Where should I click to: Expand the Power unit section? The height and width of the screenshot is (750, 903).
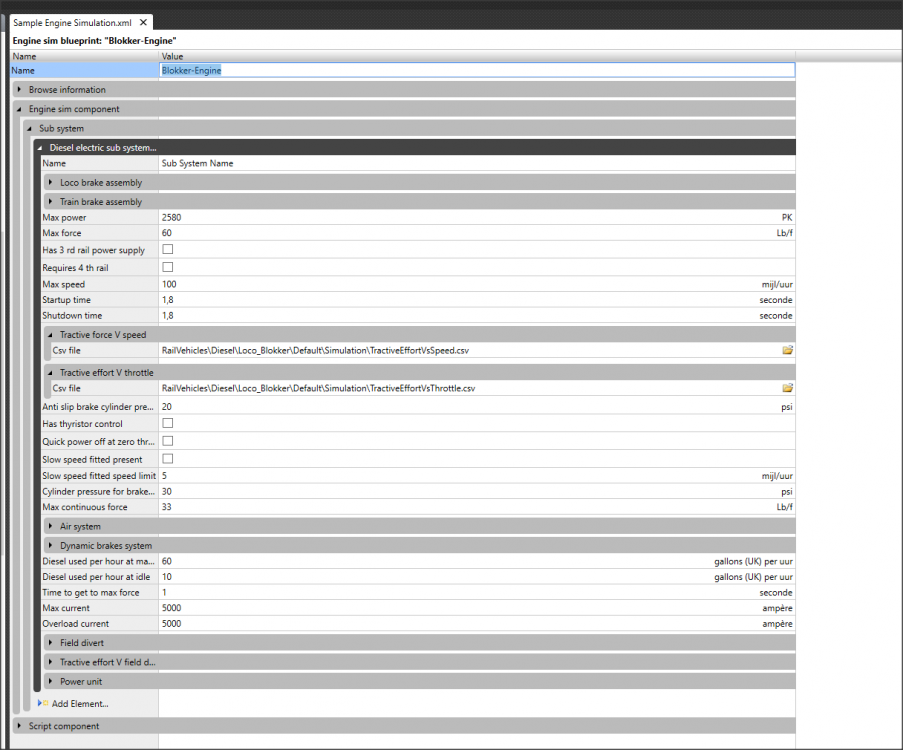click(x=50, y=682)
